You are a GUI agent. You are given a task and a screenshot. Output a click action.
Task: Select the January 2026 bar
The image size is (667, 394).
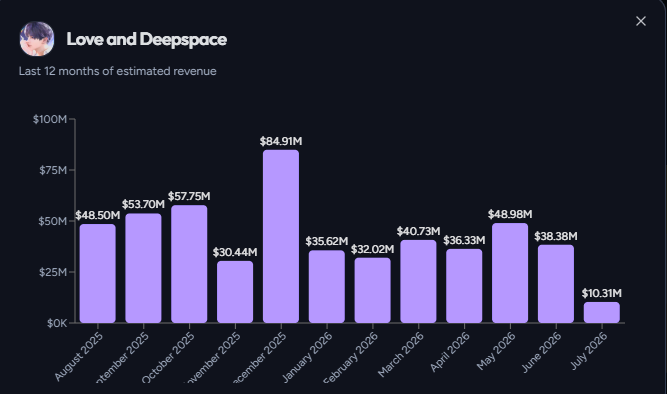point(327,286)
